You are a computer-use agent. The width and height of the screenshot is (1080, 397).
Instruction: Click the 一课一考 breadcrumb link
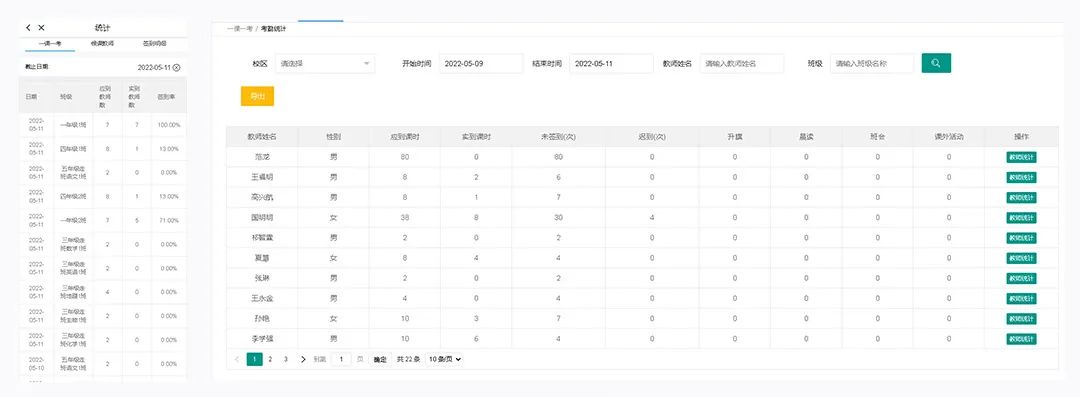[239, 29]
